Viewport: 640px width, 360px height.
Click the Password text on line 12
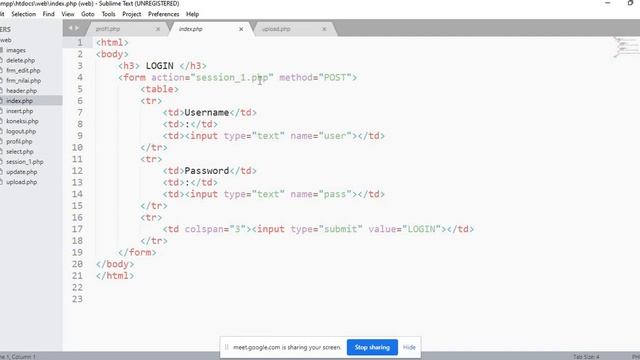point(207,171)
